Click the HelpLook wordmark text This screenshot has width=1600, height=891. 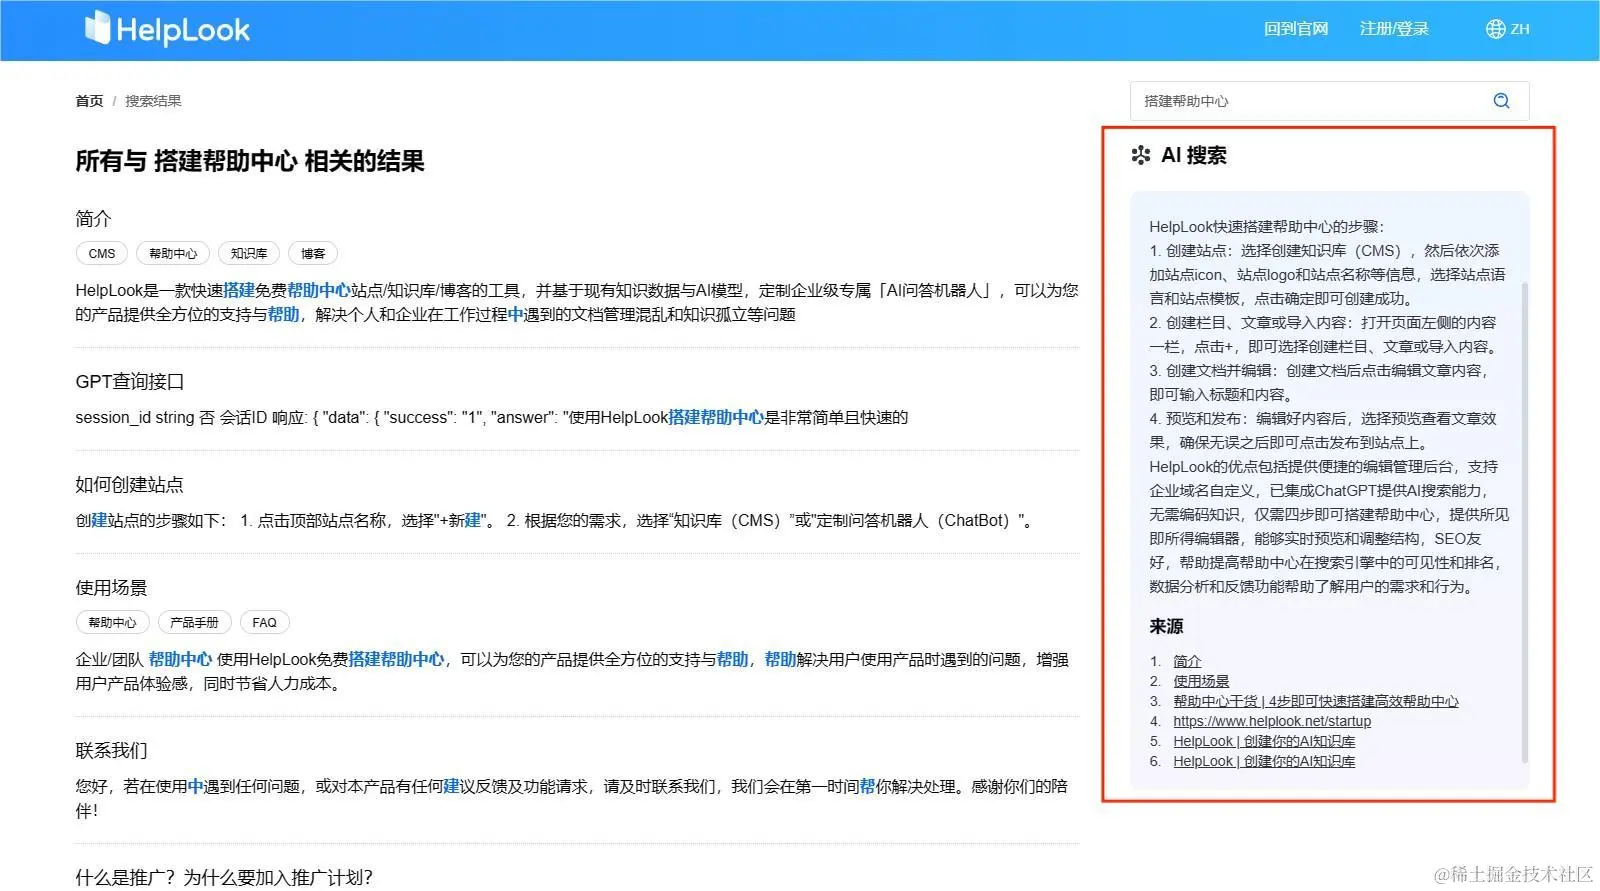(183, 30)
